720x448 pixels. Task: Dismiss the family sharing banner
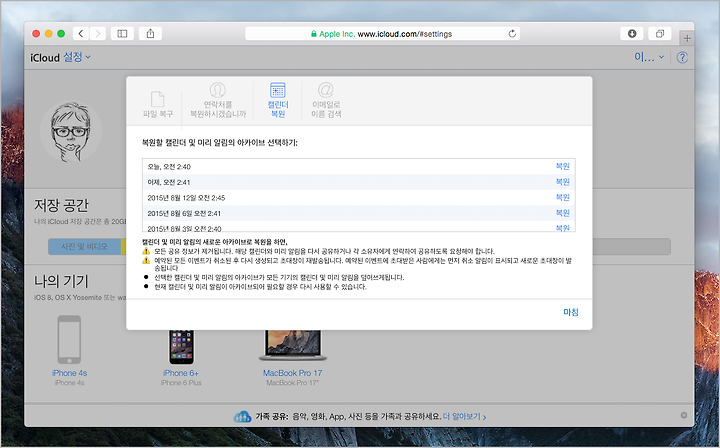point(684,415)
